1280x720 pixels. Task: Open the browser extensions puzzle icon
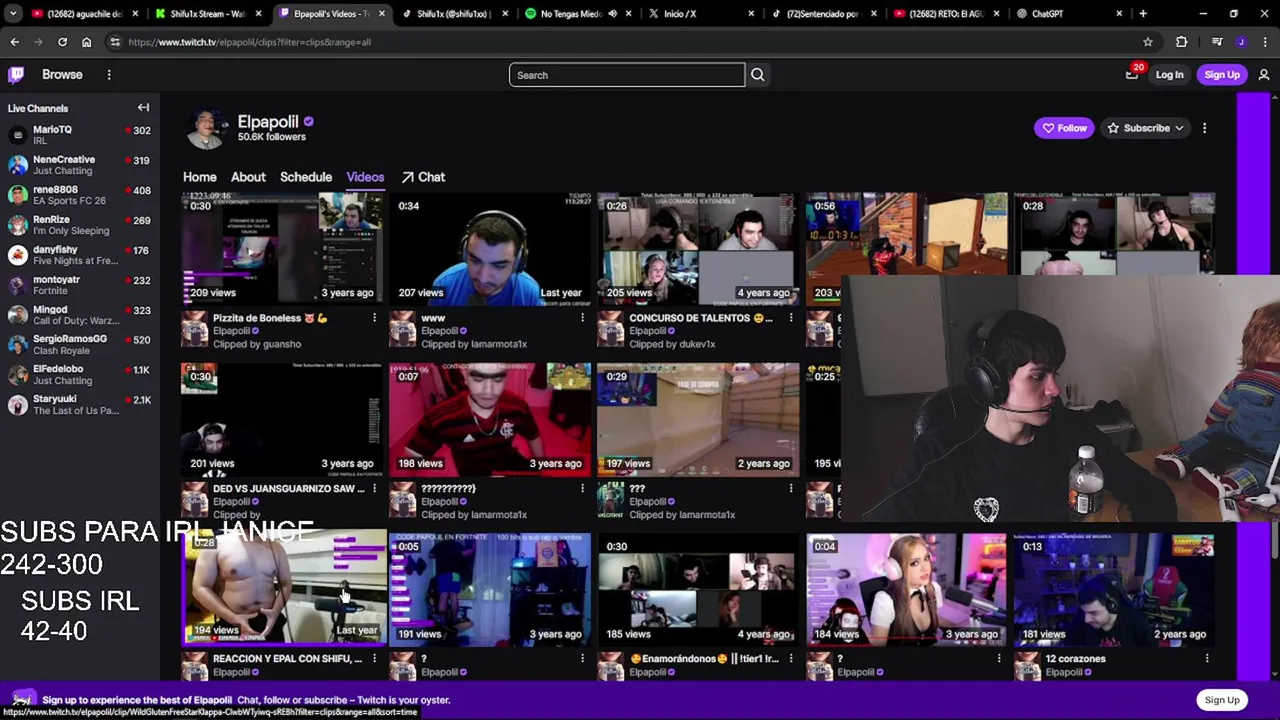pos(1181,42)
